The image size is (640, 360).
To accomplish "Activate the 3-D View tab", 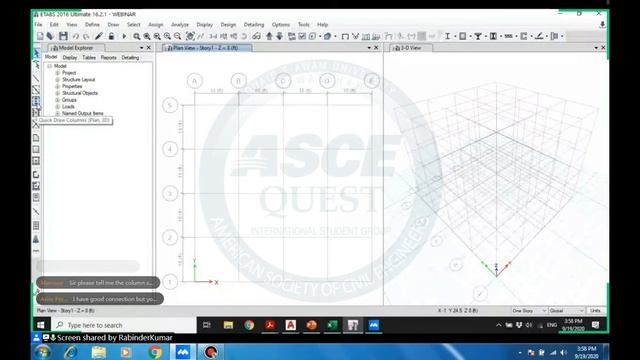I will point(410,48).
